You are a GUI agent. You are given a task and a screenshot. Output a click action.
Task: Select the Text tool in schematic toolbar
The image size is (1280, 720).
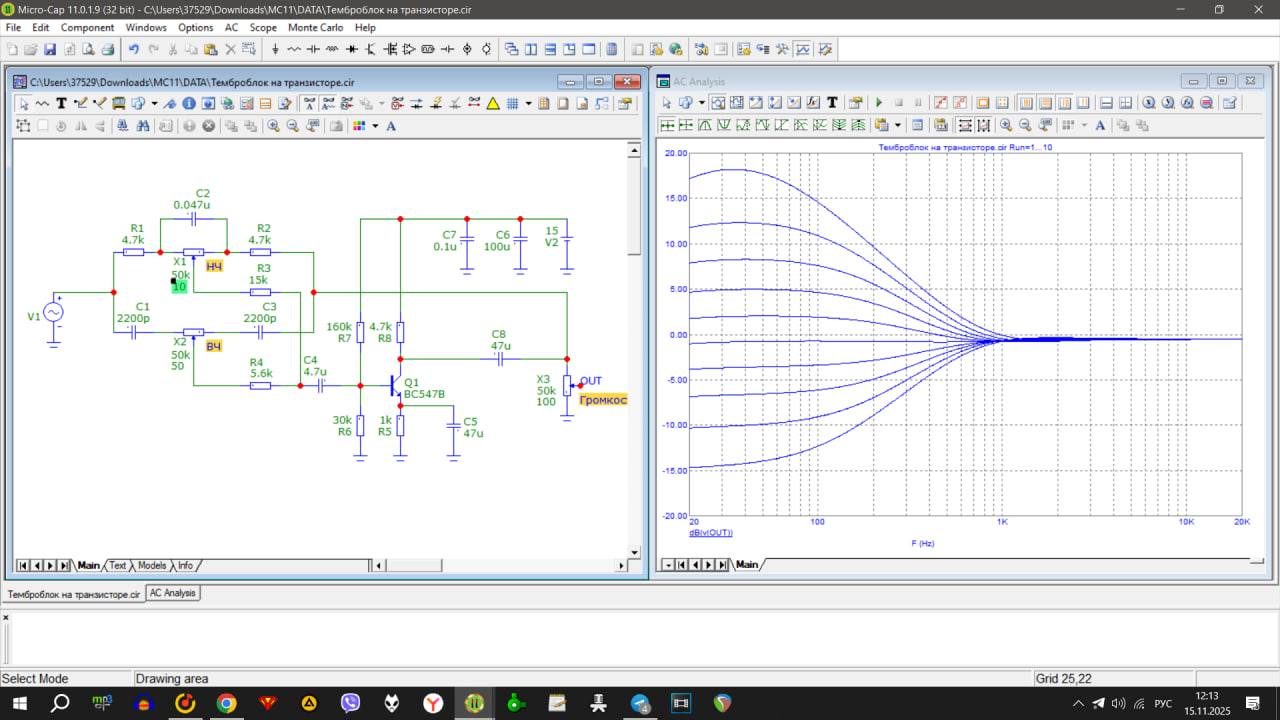(61, 103)
